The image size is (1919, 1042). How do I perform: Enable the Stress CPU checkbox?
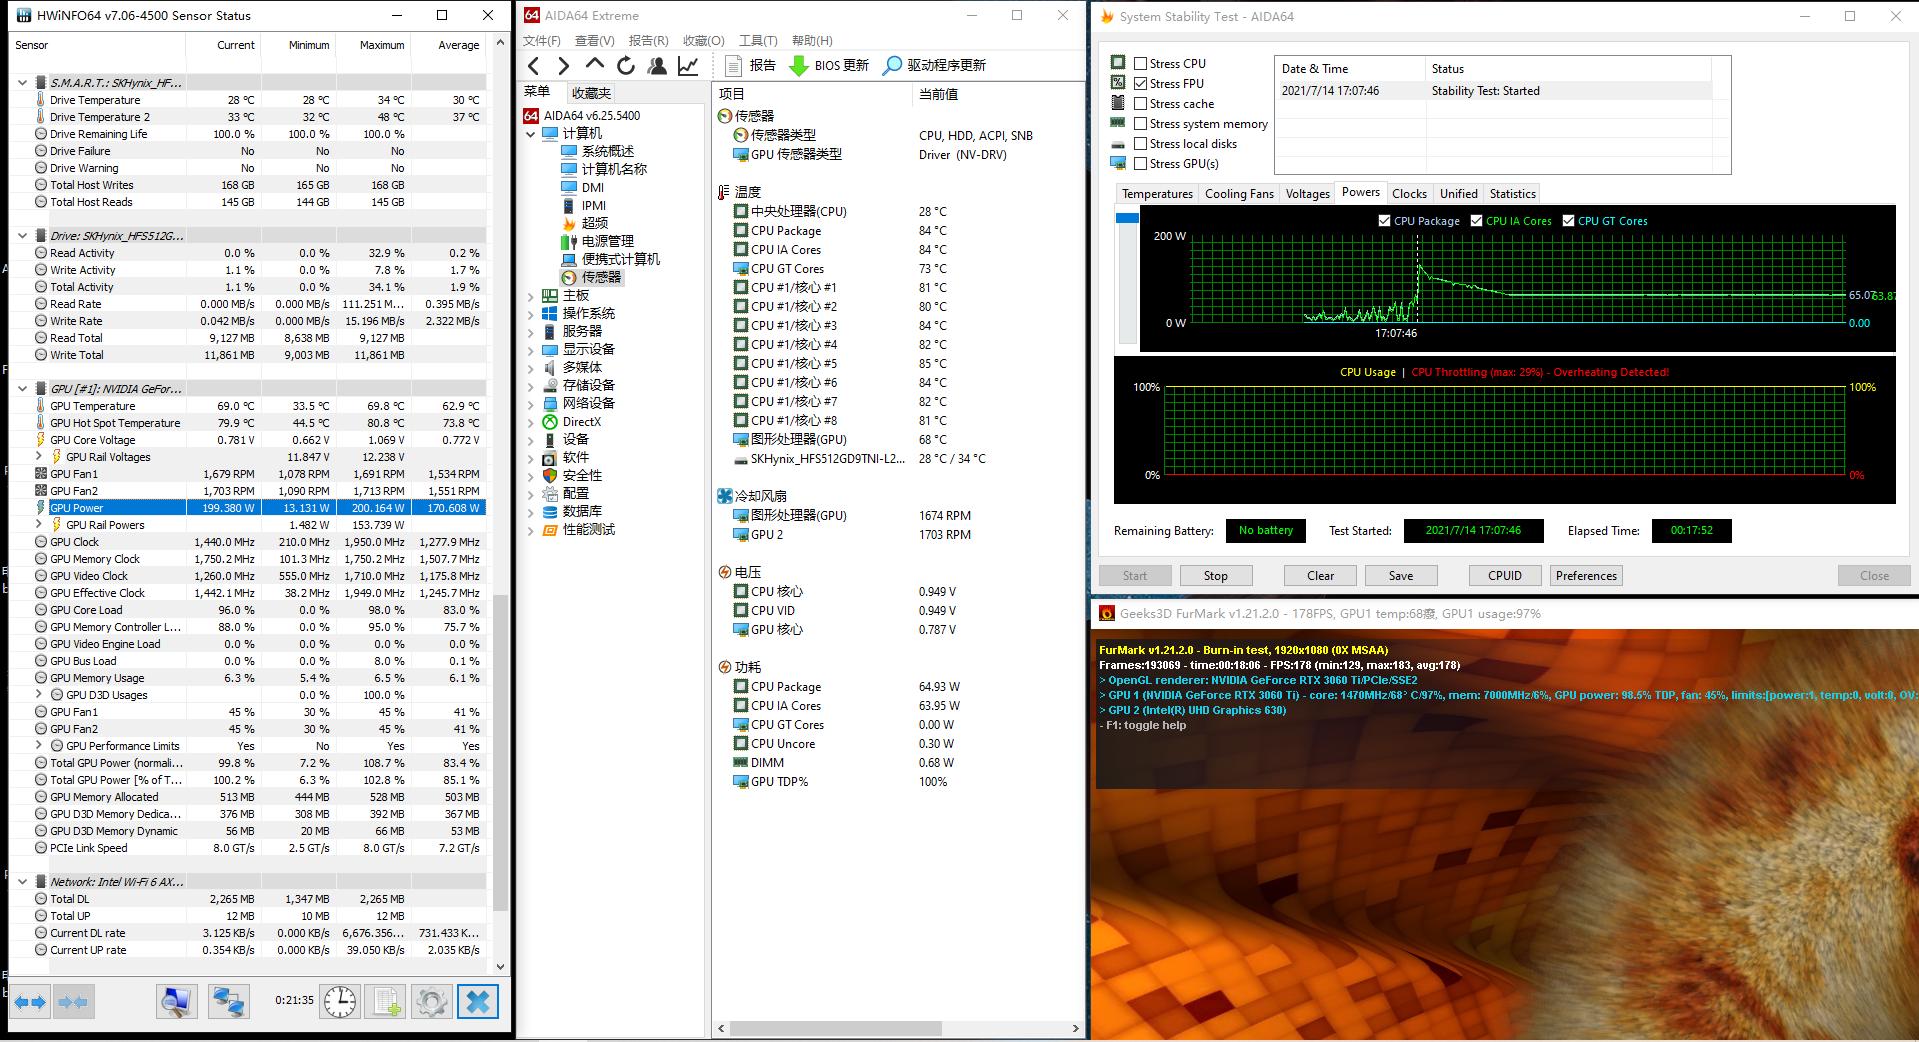coord(1140,63)
